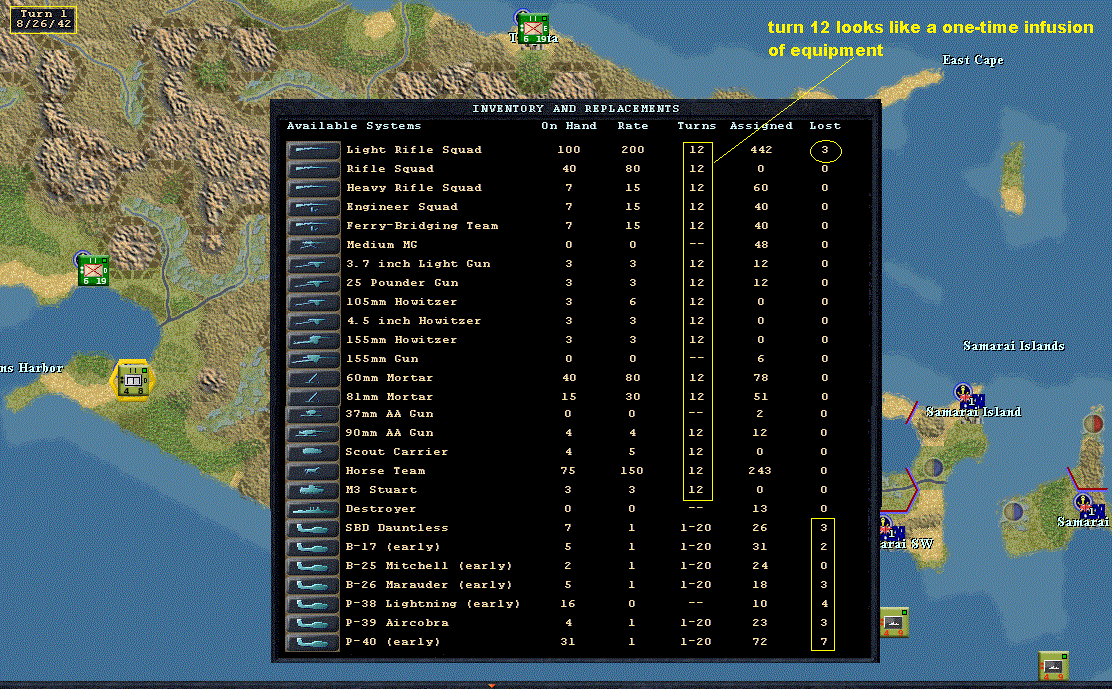Viewport: 1112px width, 689px height.
Task: Select the naval unit counter beside dialog edge
Action: coord(894,622)
